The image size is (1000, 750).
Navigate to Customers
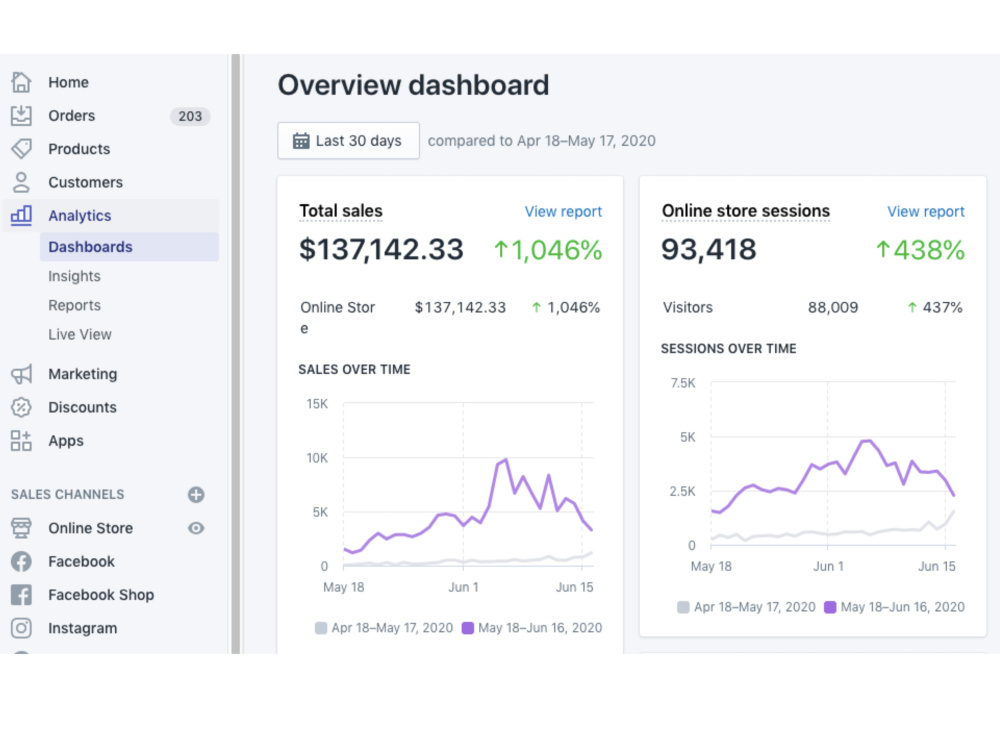pyautogui.click(x=85, y=182)
